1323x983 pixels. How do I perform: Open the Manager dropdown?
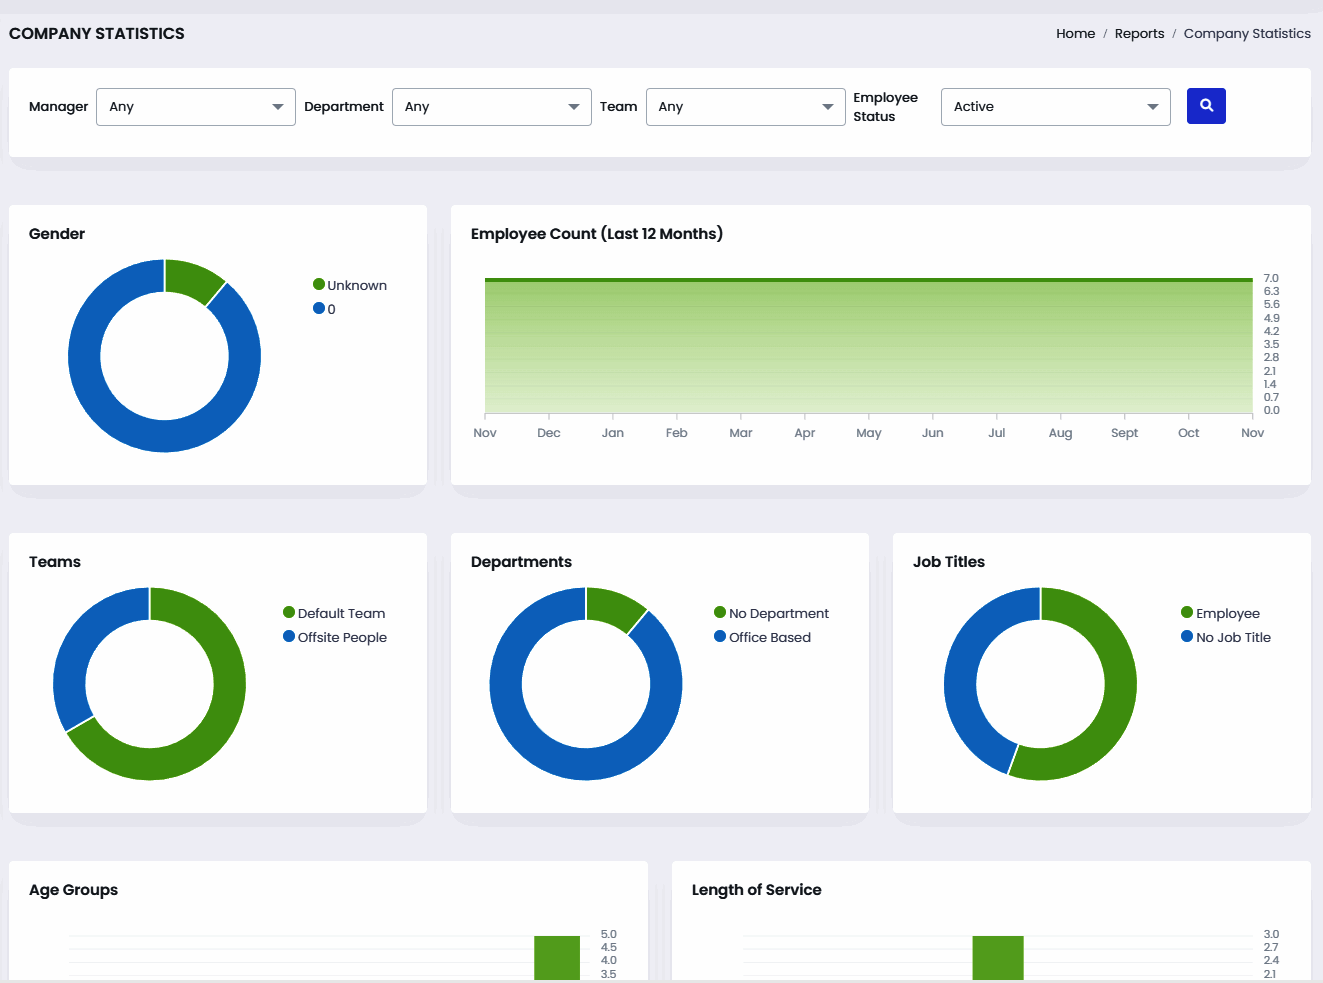point(195,107)
